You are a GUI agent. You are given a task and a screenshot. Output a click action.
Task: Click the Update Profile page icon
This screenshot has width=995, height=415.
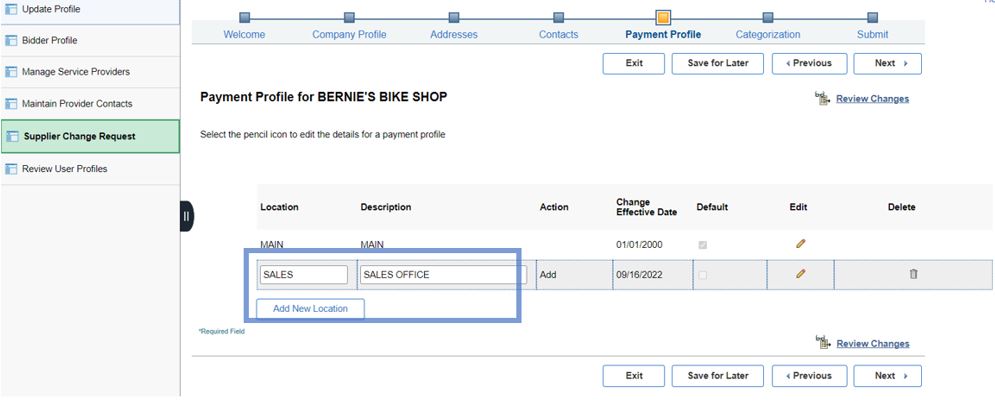click(11, 10)
